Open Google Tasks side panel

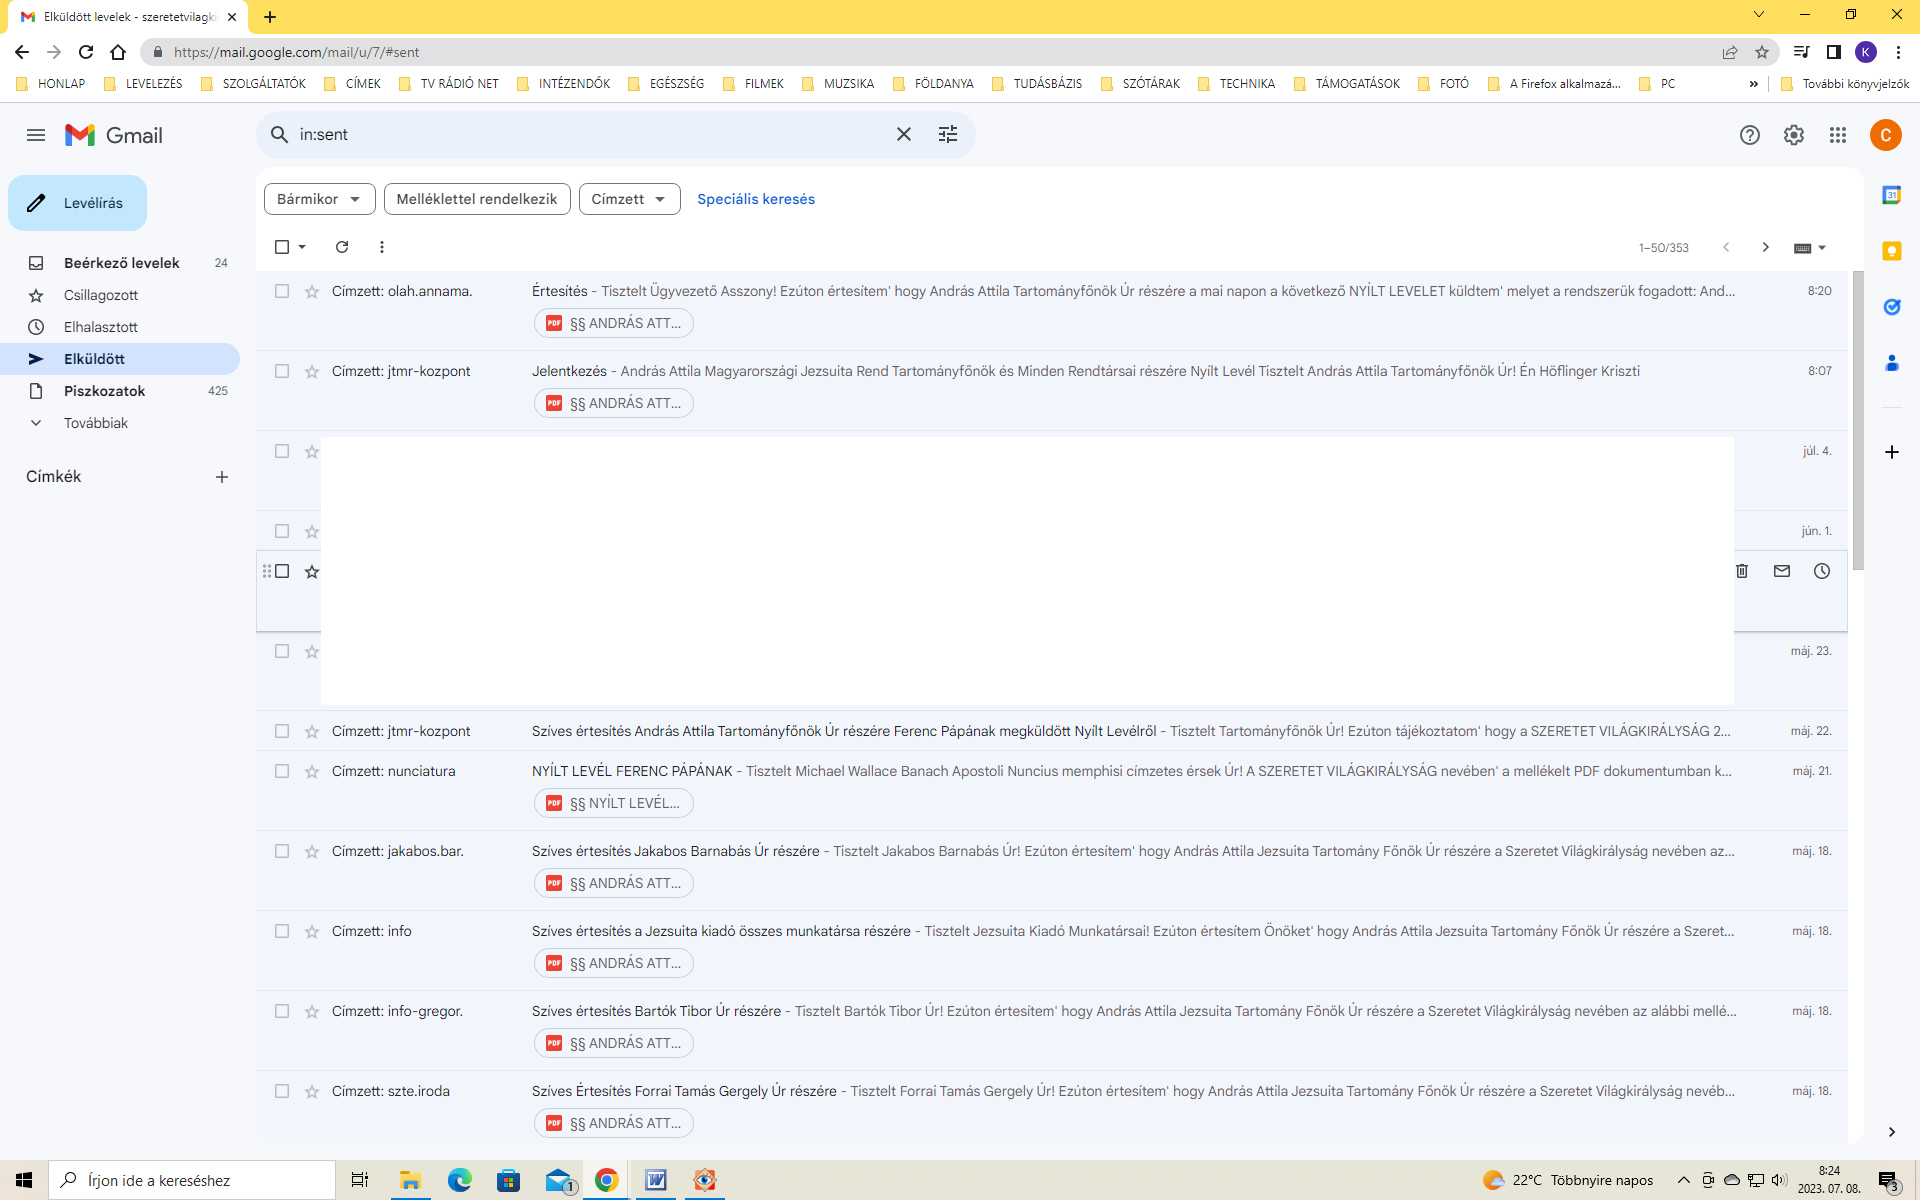(1892, 307)
